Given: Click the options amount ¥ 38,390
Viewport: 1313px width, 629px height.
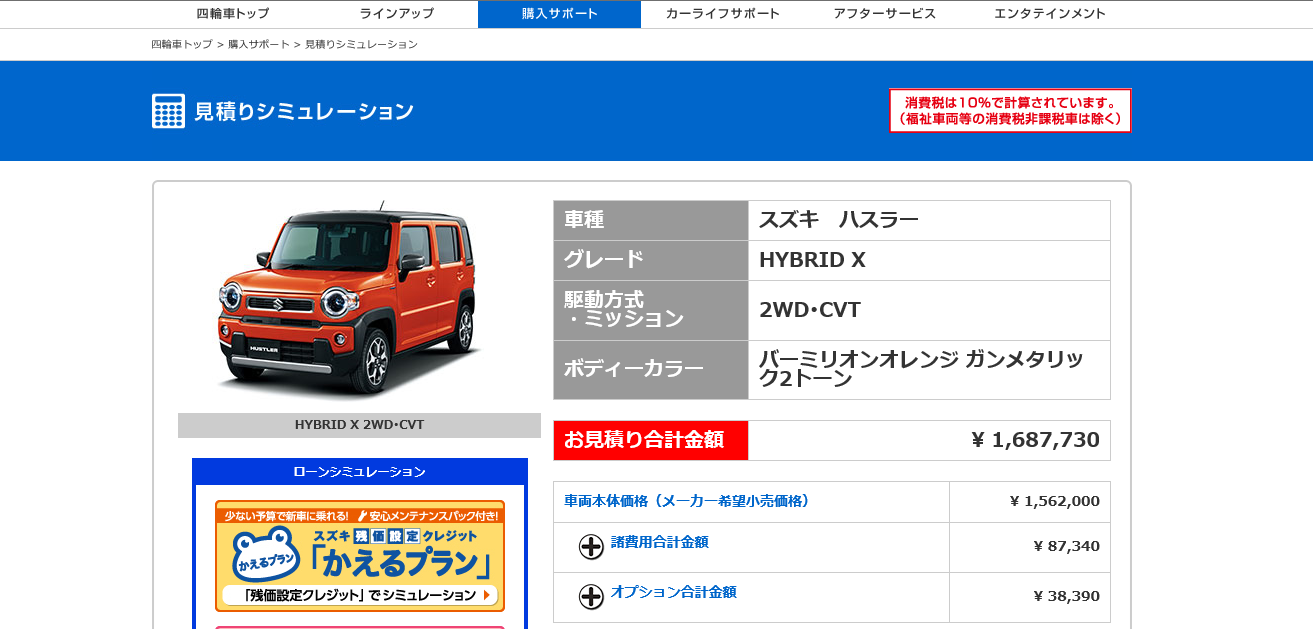Looking at the screenshot, I should pyautogui.click(x=1066, y=597).
